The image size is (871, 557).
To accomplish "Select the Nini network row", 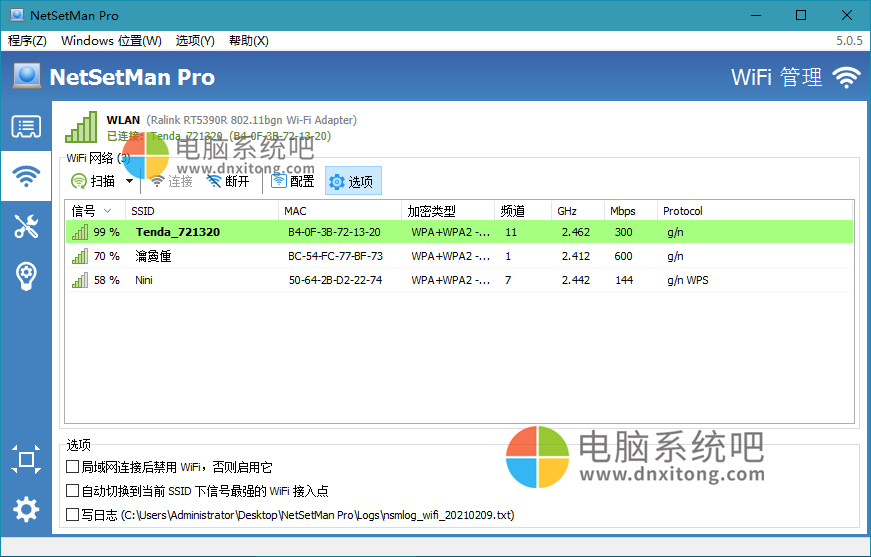I will tap(459, 280).
